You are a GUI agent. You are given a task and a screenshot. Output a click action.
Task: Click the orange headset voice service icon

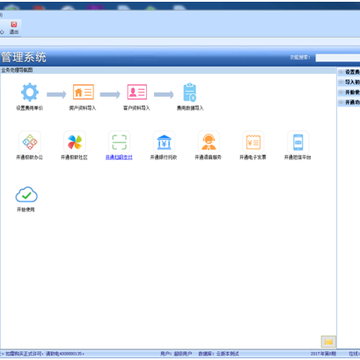point(209,142)
